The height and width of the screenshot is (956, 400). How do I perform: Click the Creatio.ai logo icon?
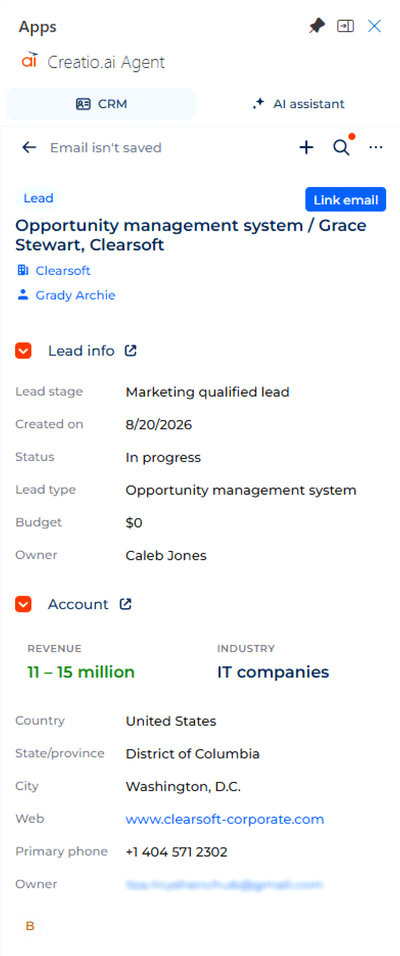click(30, 61)
